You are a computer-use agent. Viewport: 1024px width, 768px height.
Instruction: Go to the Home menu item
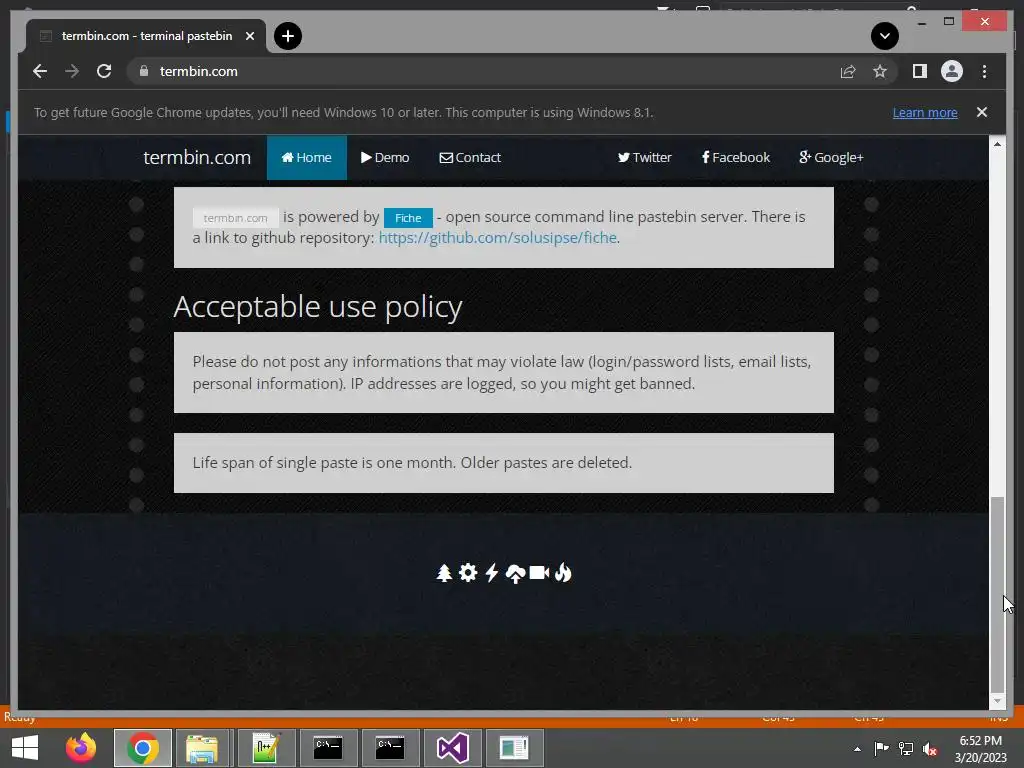[306, 157]
